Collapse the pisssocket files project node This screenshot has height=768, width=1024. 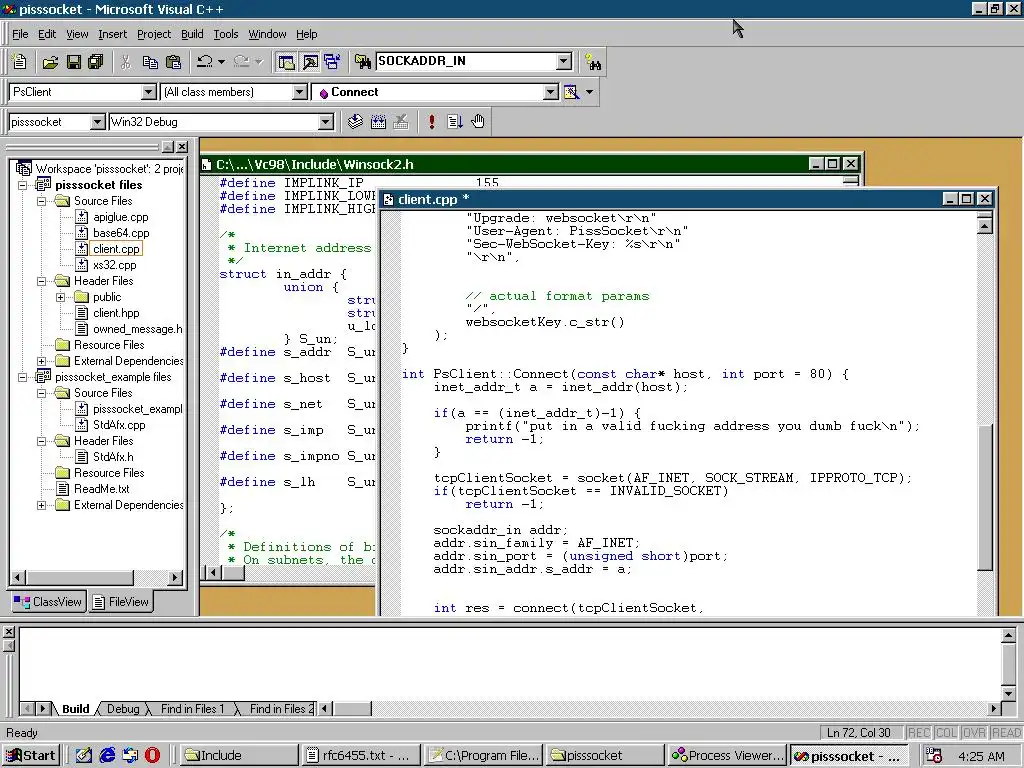point(22,185)
